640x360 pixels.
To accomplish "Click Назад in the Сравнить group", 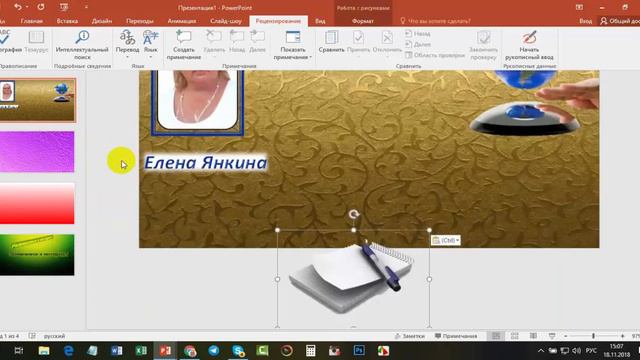I will [418, 33].
